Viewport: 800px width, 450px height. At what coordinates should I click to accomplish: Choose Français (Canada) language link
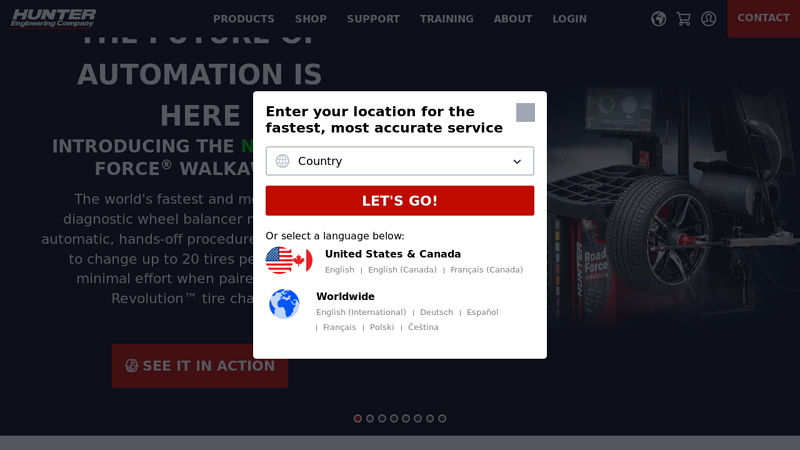486,270
